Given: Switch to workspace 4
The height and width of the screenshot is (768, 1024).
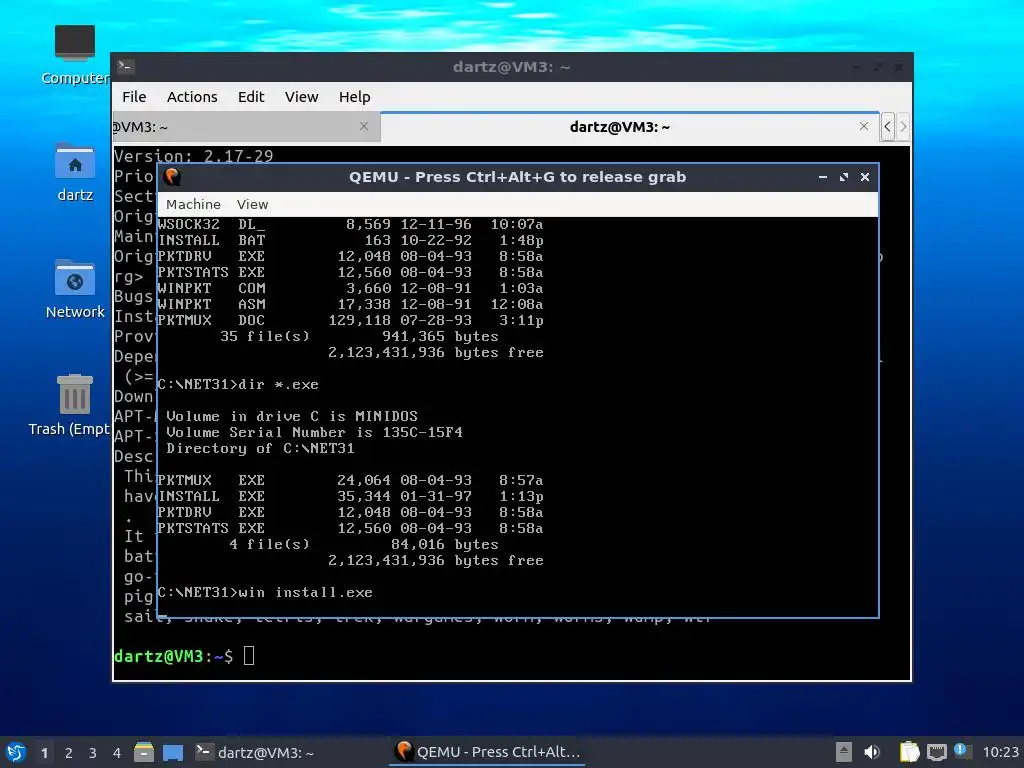Looking at the screenshot, I should [116, 753].
